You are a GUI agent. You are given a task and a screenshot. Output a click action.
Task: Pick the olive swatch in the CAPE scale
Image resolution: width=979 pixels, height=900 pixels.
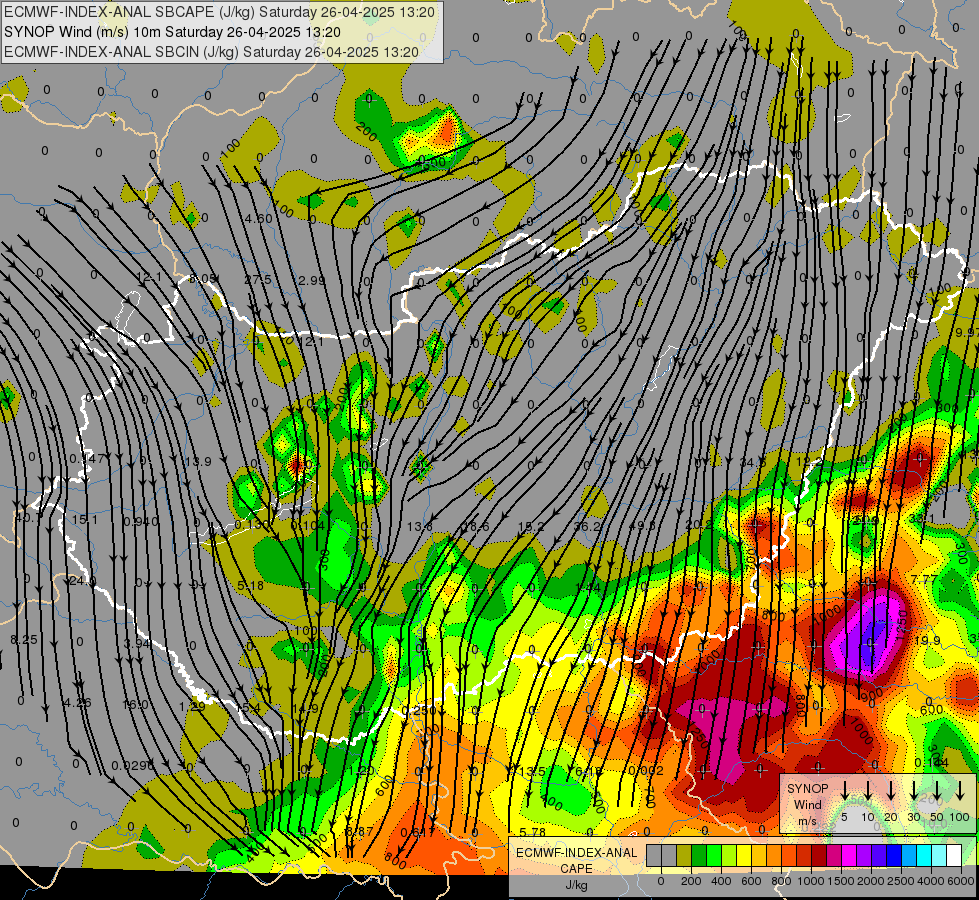coord(684,855)
